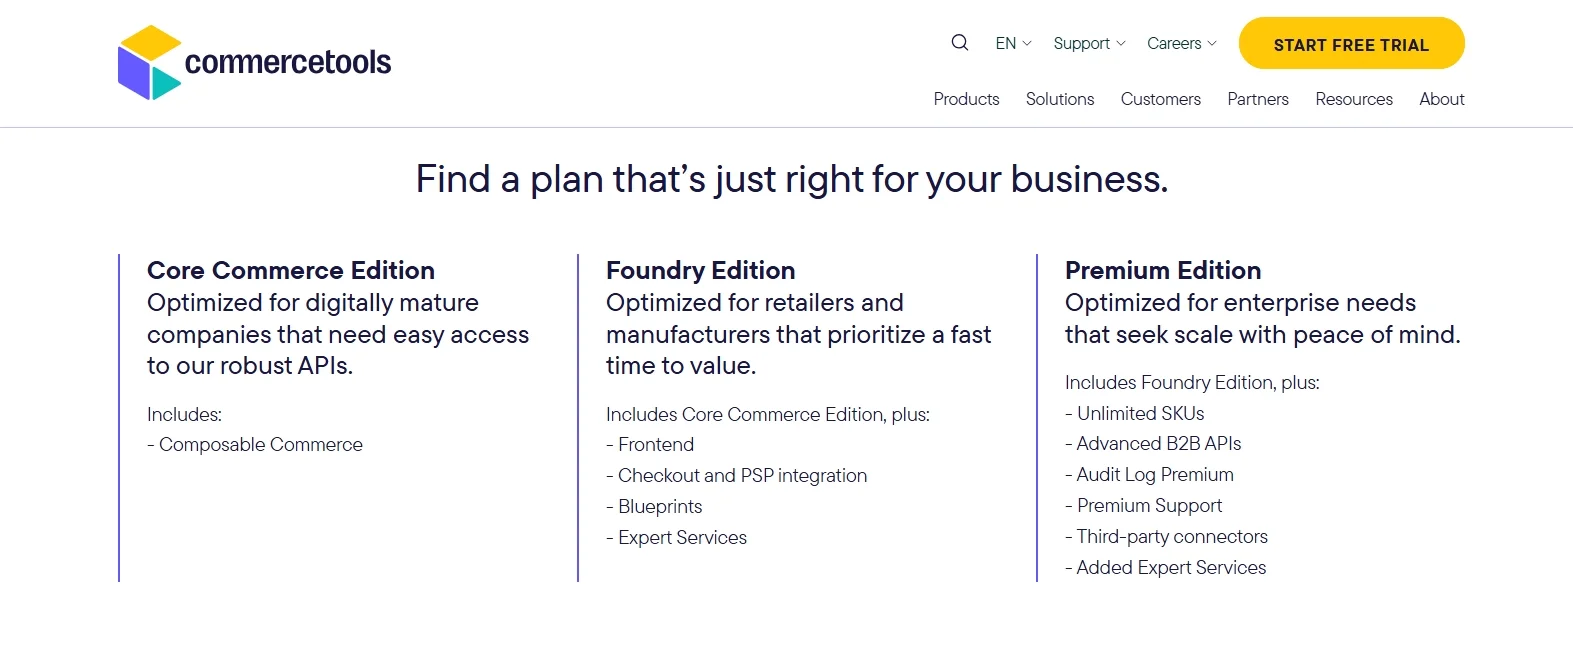Click the page headline about finding a plan
Screen dimensions: 1573x650
pyautogui.click(x=792, y=180)
